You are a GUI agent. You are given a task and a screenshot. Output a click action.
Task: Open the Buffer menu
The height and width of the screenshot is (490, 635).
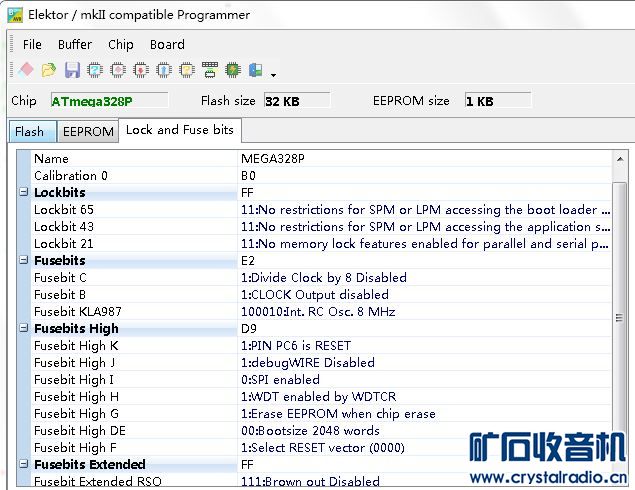tap(74, 44)
